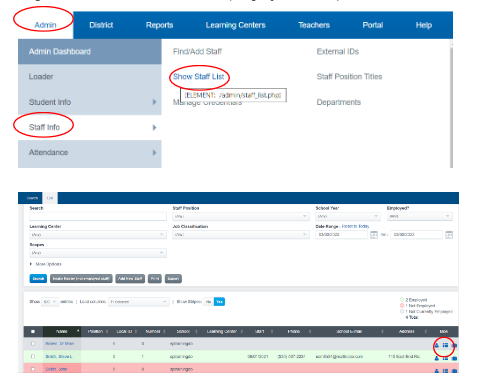This screenshot has height=388, width=490.
Task: Open calendar picker for the start date
Action: click(374, 235)
